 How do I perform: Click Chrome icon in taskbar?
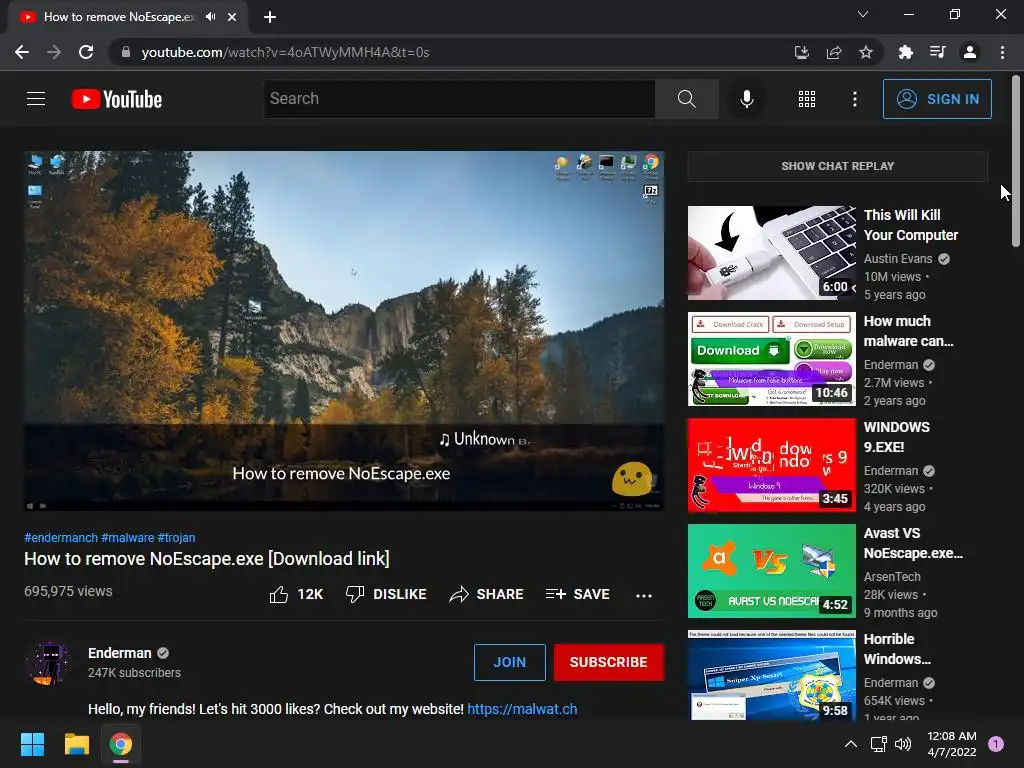(121, 744)
